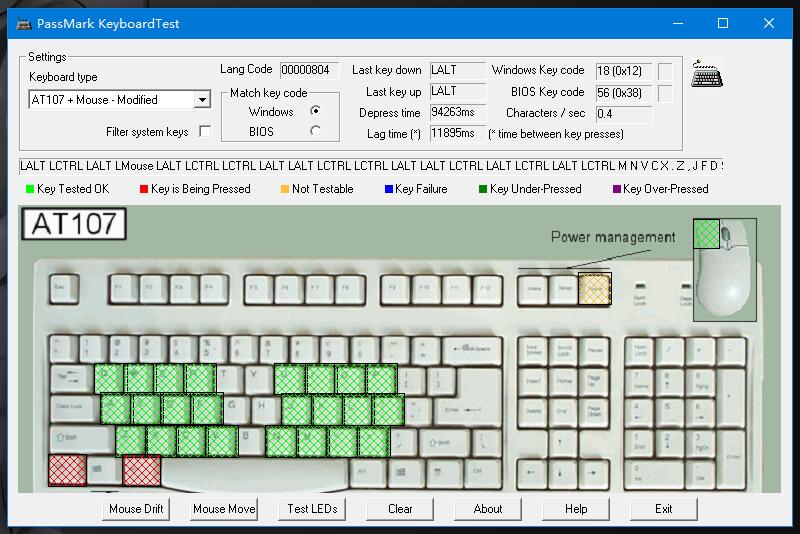Image resolution: width=800 pixels, height=534 pixels.
Task: Click the Power management label
Action: coord(613,237)
